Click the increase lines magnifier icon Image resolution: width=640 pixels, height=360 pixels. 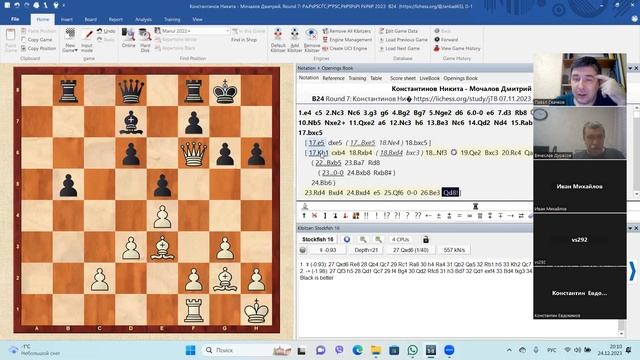tap(378, 239)
